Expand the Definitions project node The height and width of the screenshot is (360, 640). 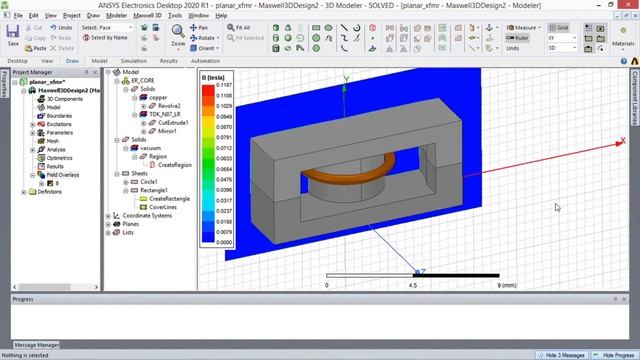point(24,192)
